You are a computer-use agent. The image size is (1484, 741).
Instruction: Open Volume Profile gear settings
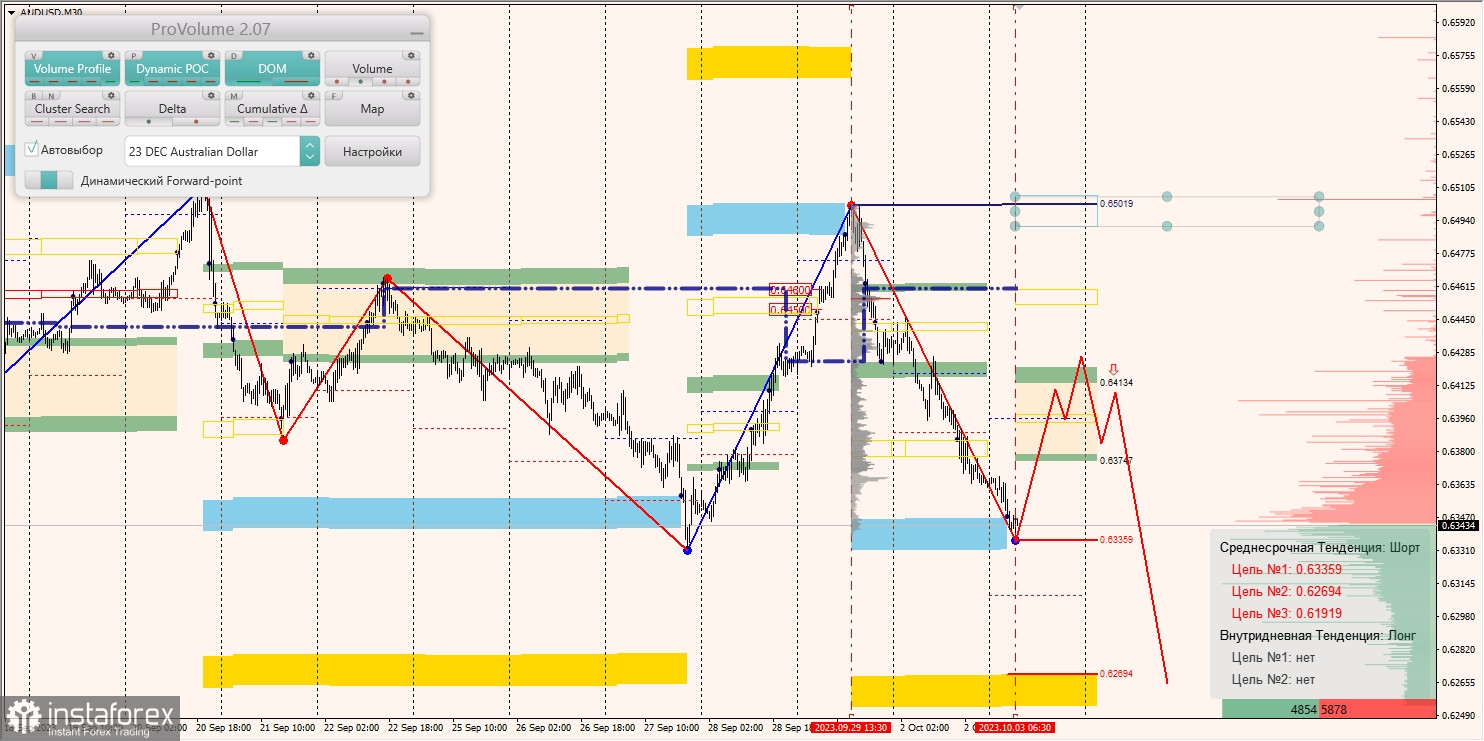pyautogui.click(x=111, y=56)
